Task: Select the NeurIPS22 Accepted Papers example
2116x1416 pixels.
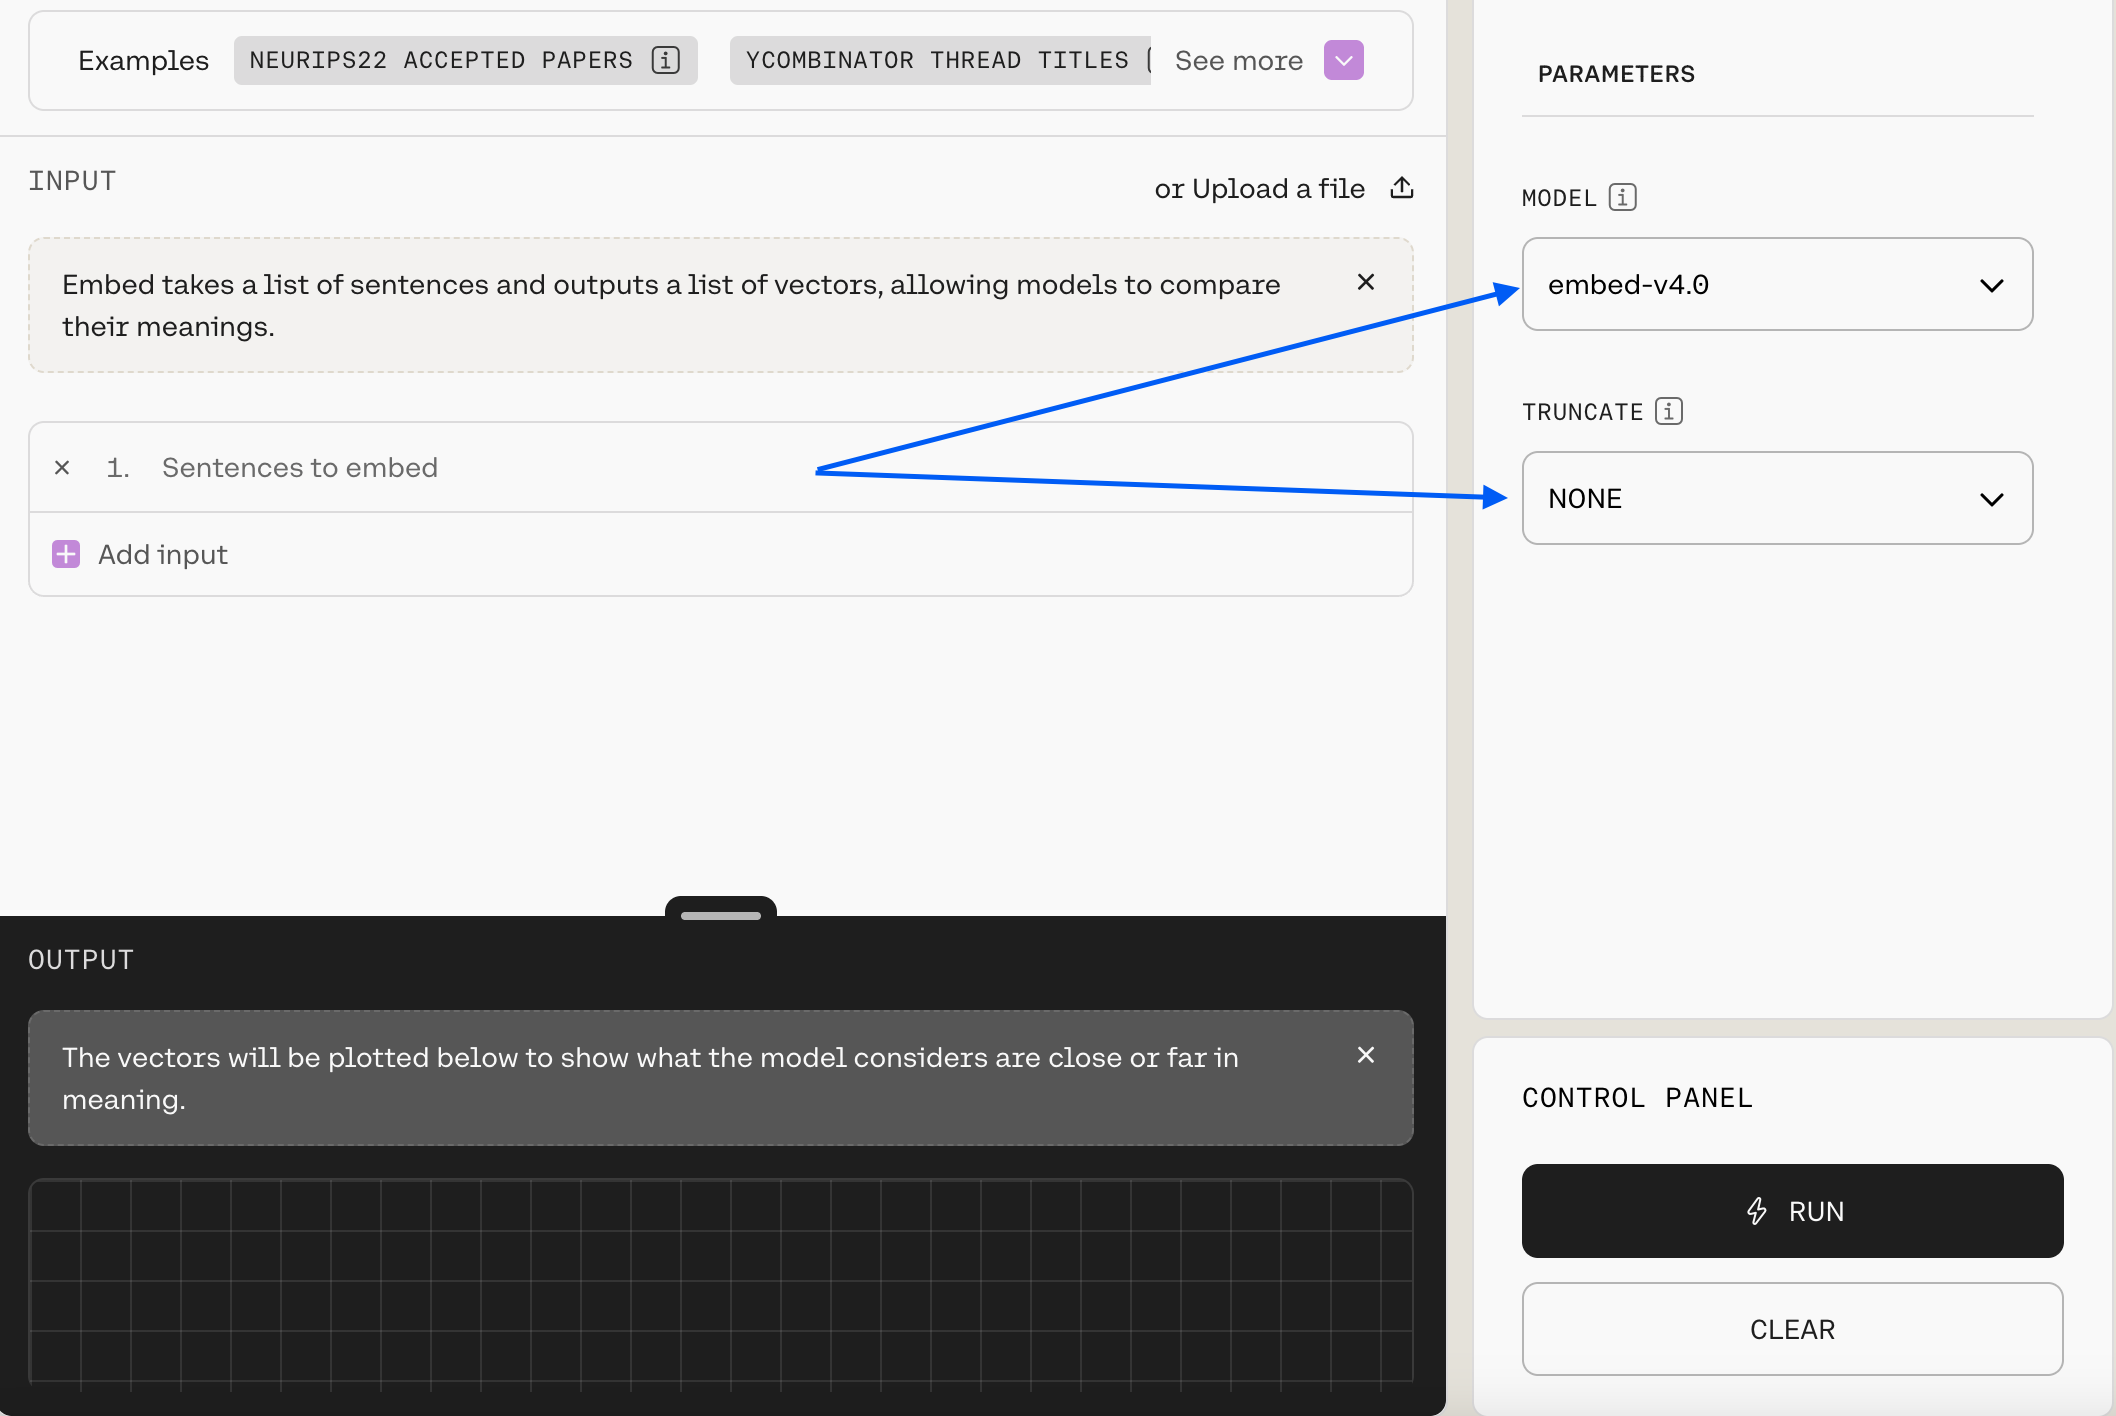Action: click(x=440, y=60)
